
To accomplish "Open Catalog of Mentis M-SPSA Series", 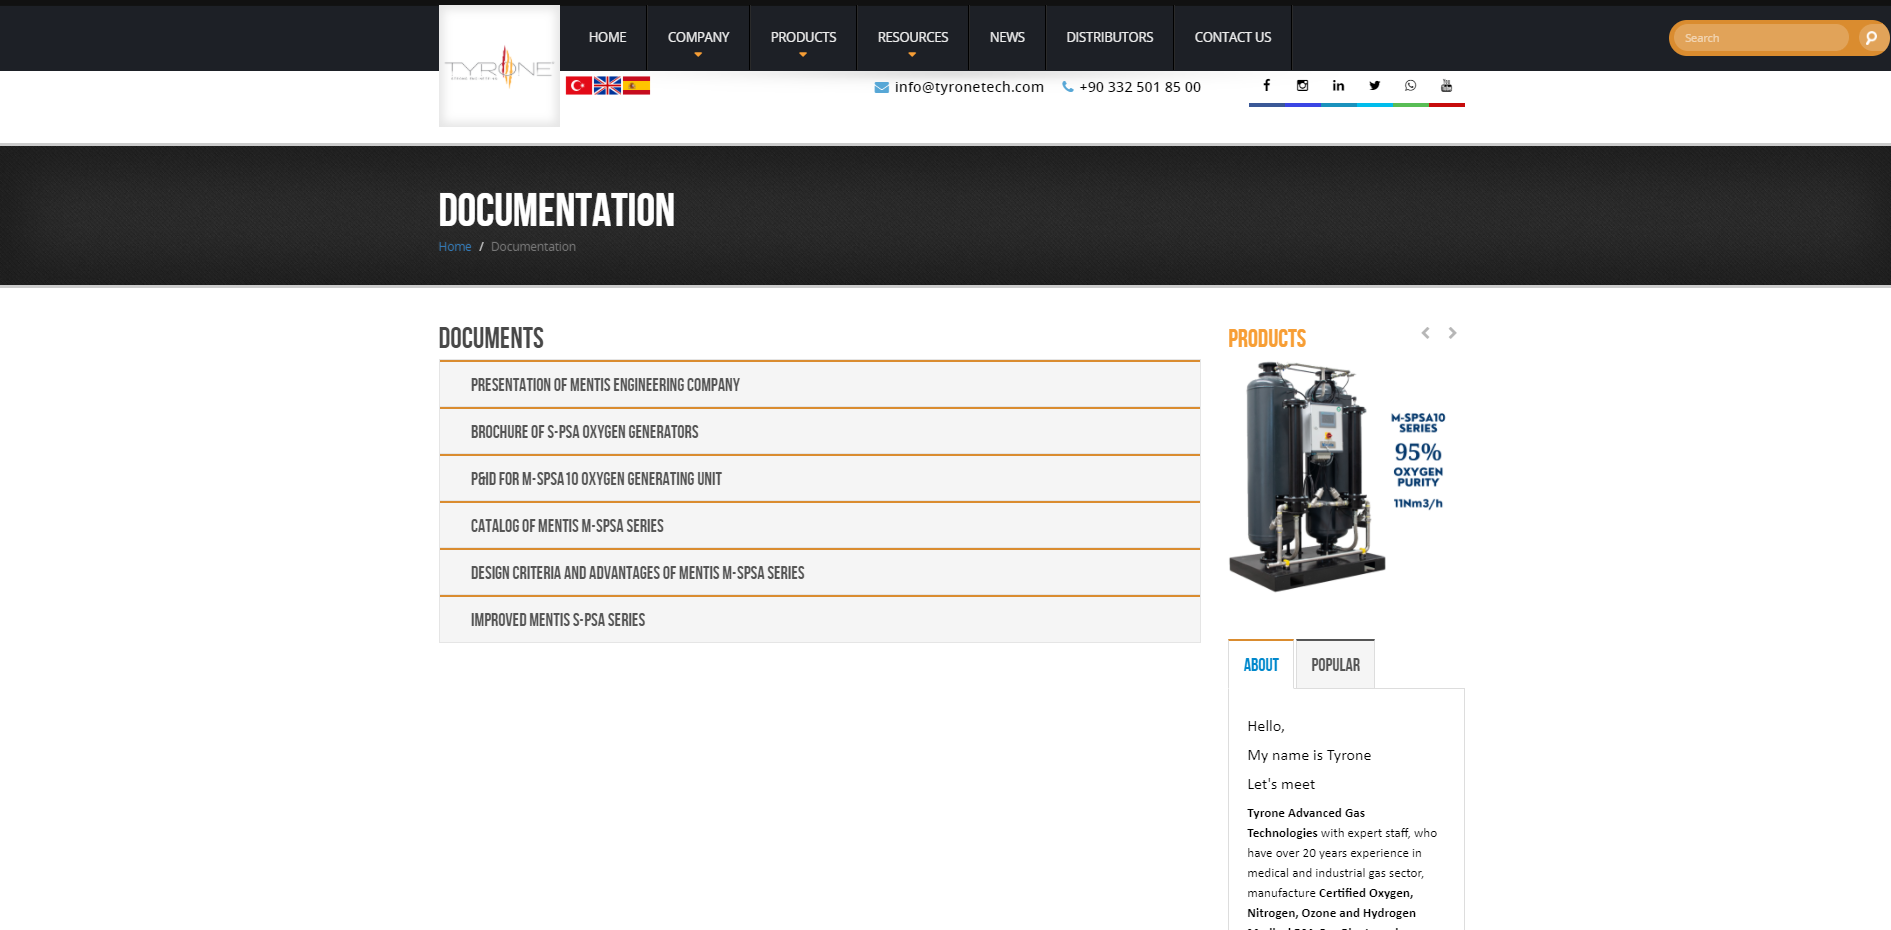I will pos(820,526).
